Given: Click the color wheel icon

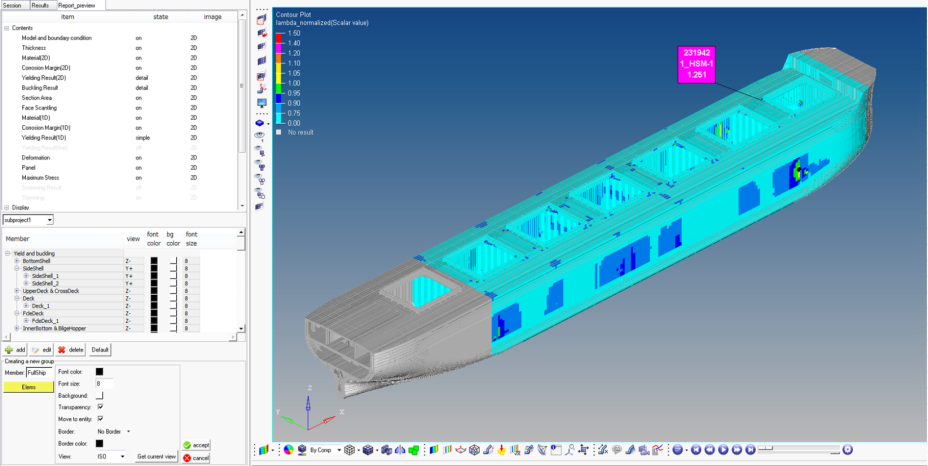Looking at the screenshot, I should (288, 450).
